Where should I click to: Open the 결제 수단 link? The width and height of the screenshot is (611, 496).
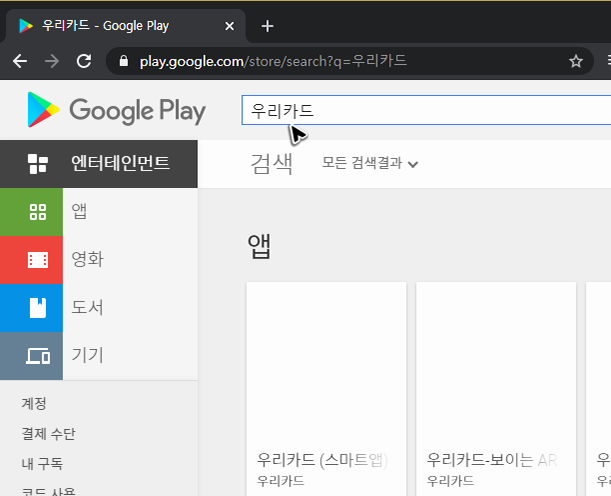48,433
